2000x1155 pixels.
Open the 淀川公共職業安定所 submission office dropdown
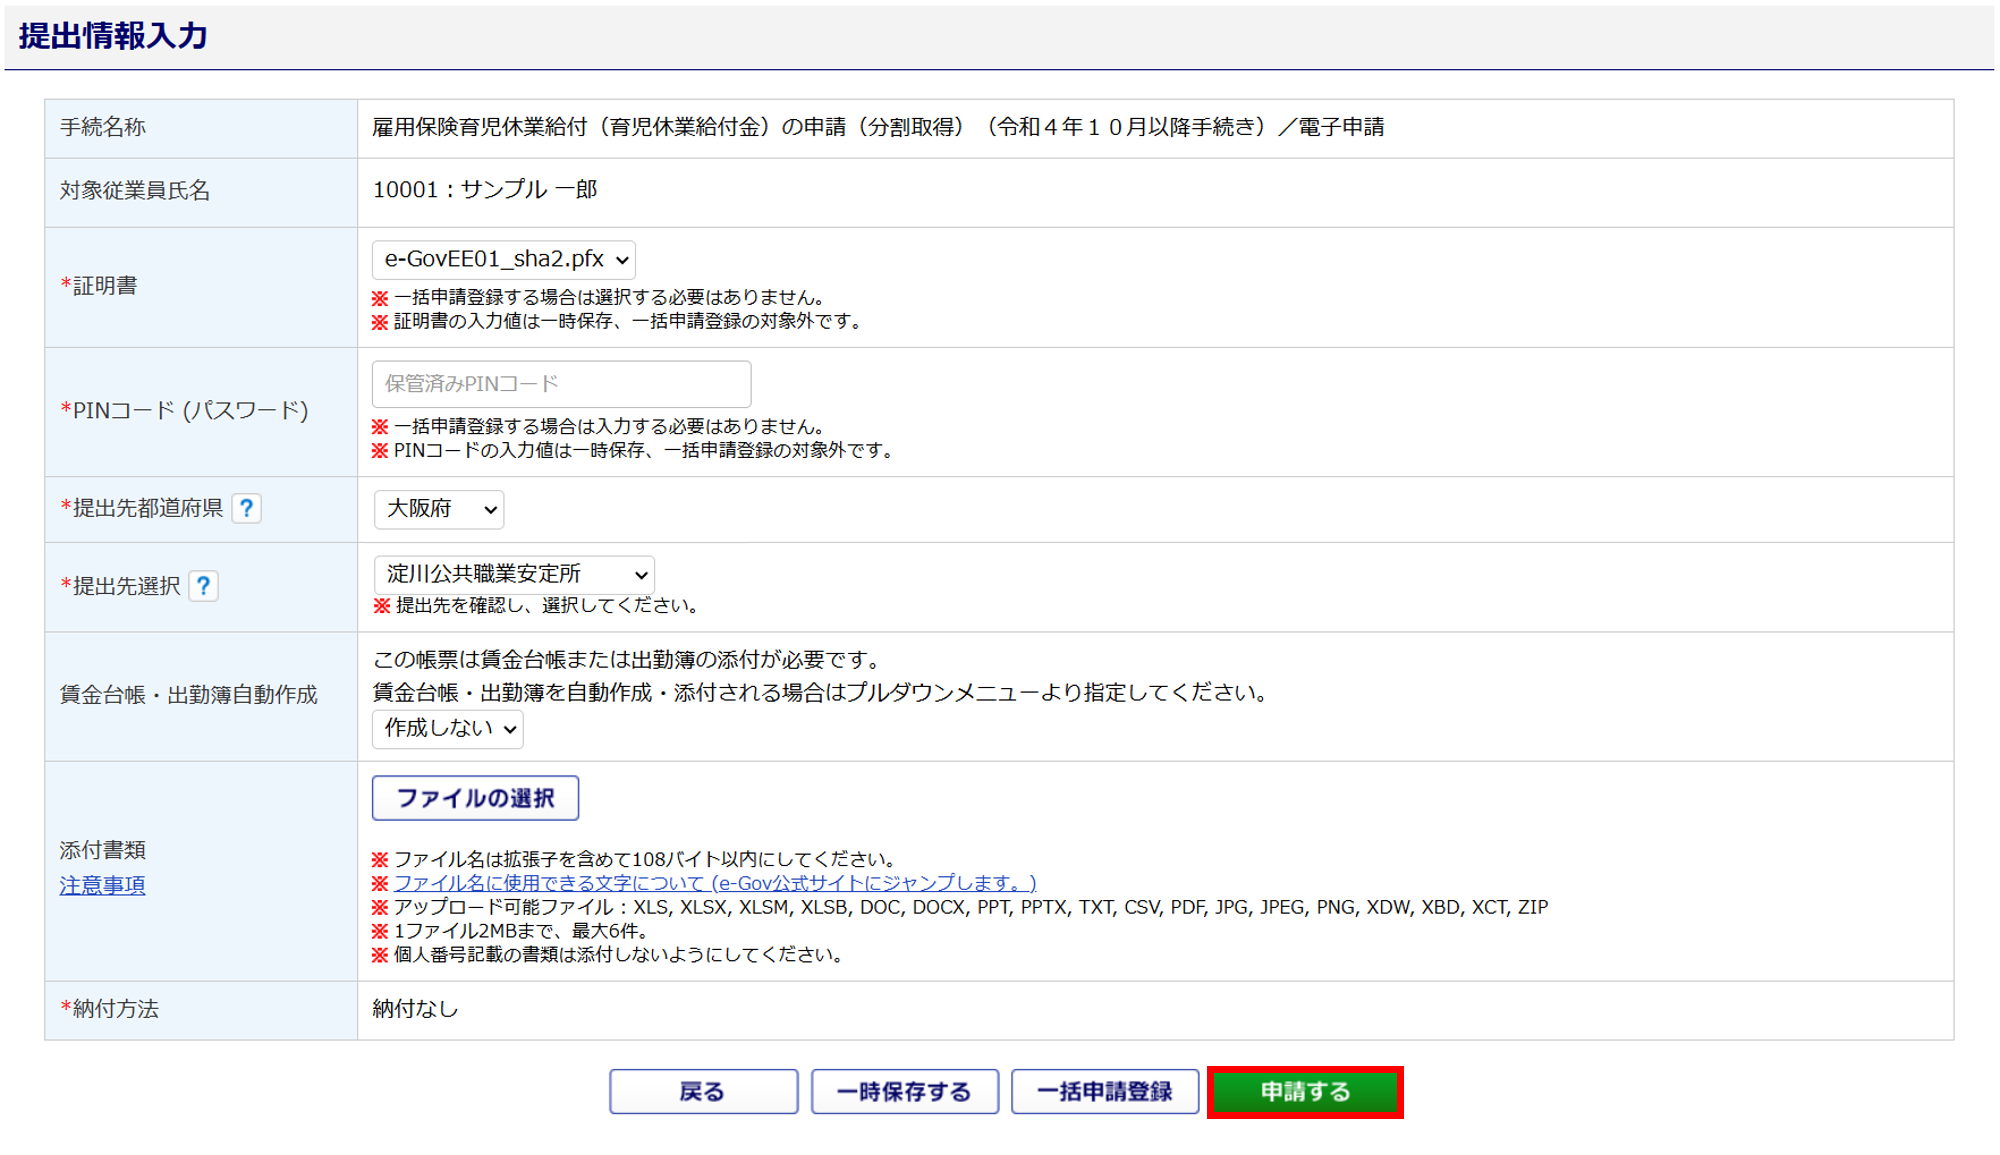click(x=514, y=574)
